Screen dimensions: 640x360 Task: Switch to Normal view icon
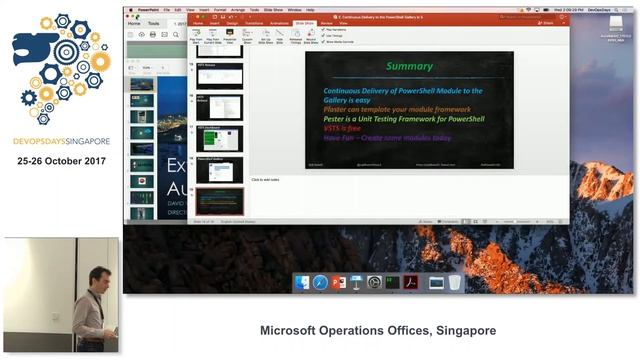pyautogui.click(x=466, y=222)
